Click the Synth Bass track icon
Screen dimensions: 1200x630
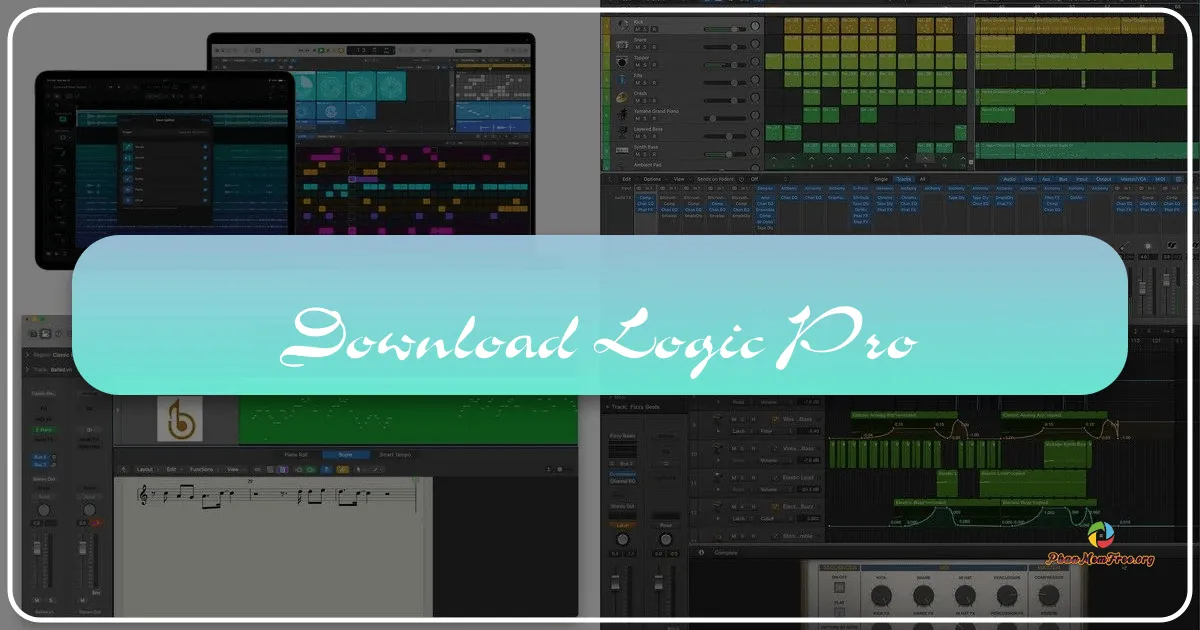(622, 149)
